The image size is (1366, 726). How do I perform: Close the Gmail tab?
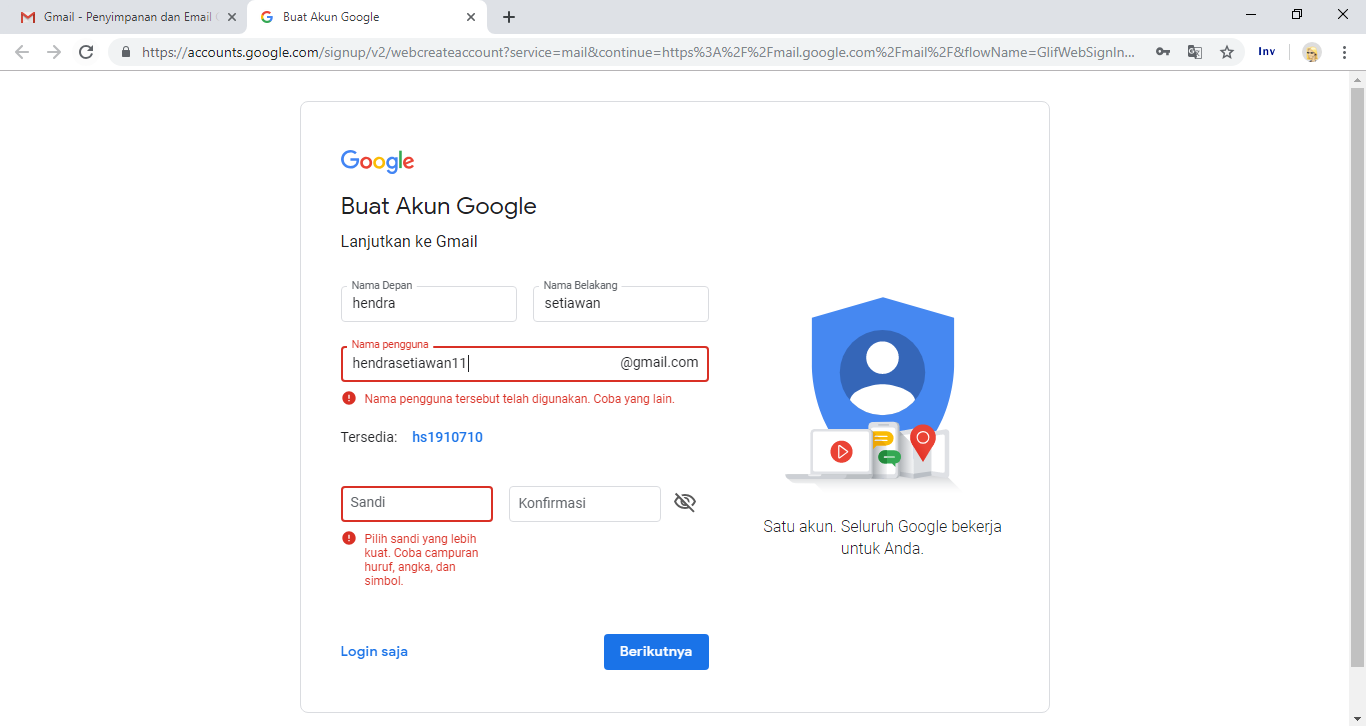coord(232,17)
